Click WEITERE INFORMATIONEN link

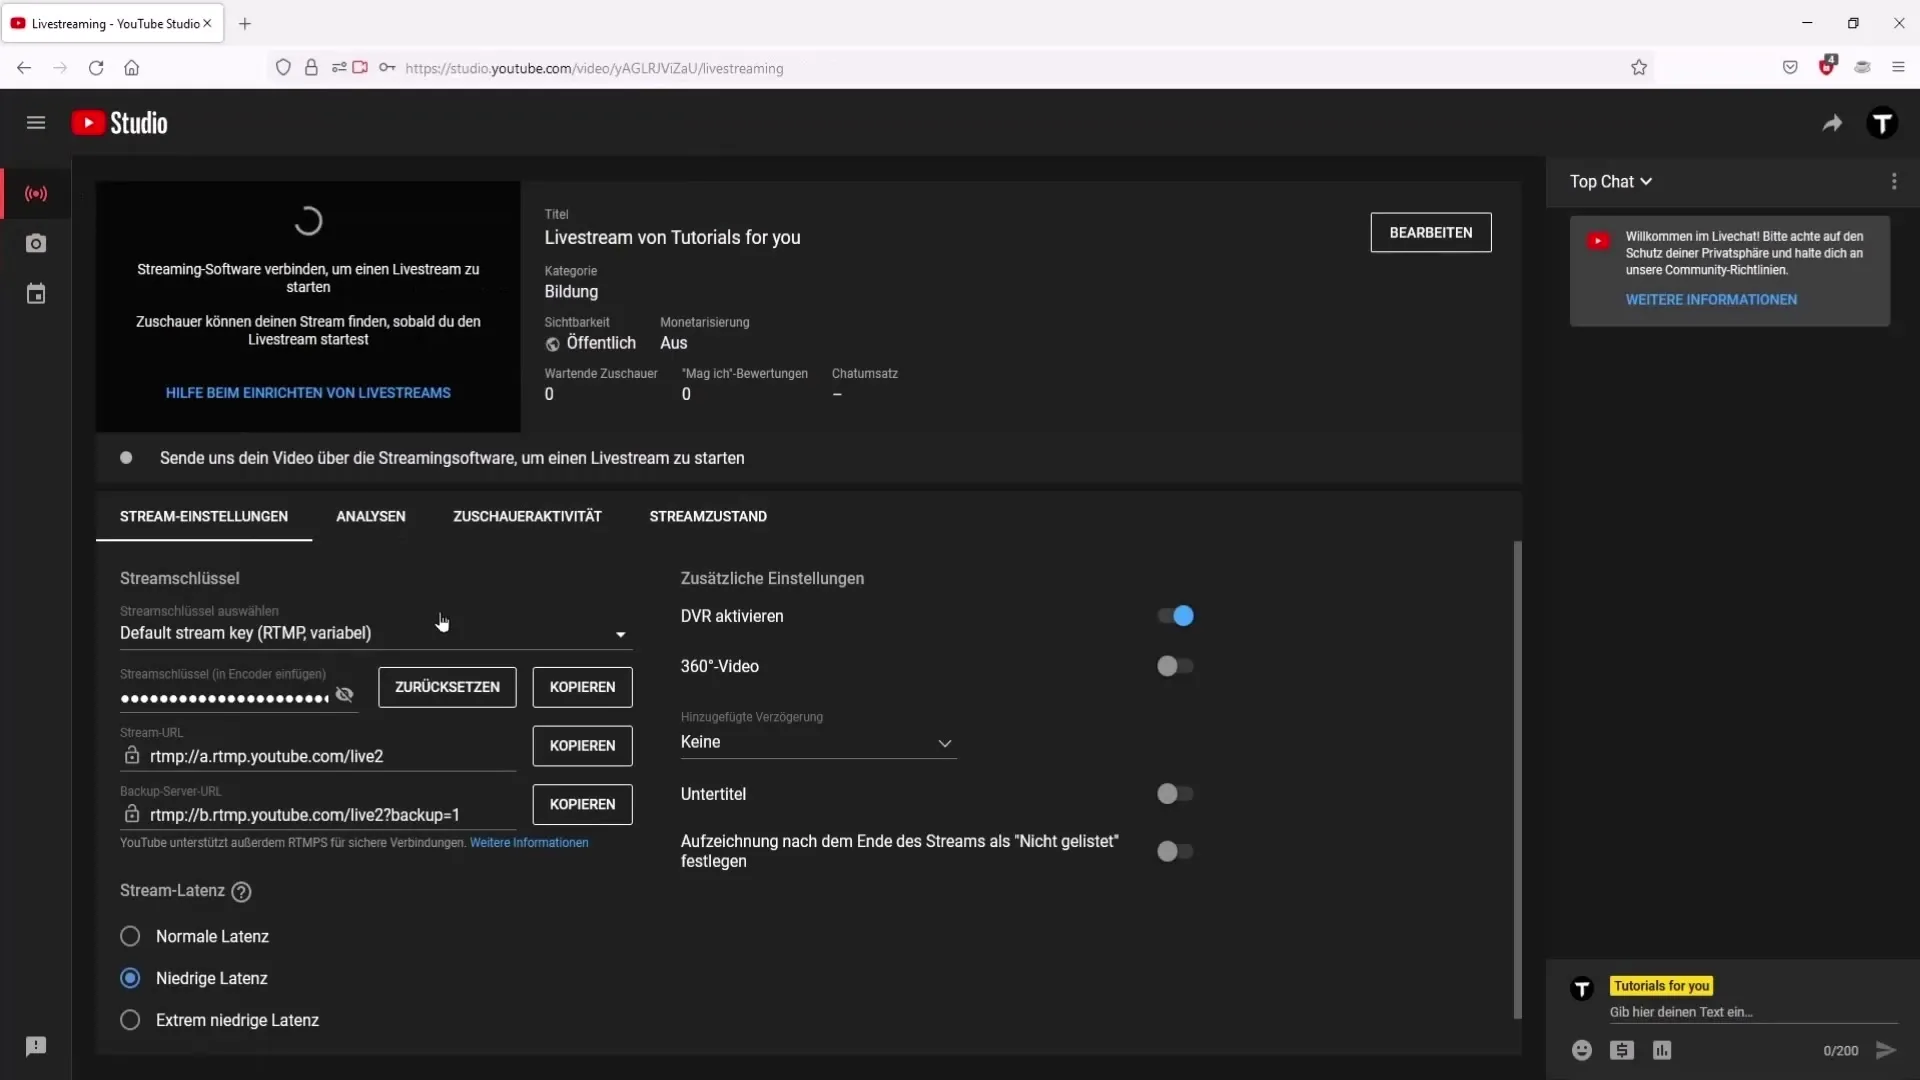click(x=1713, y=299)
